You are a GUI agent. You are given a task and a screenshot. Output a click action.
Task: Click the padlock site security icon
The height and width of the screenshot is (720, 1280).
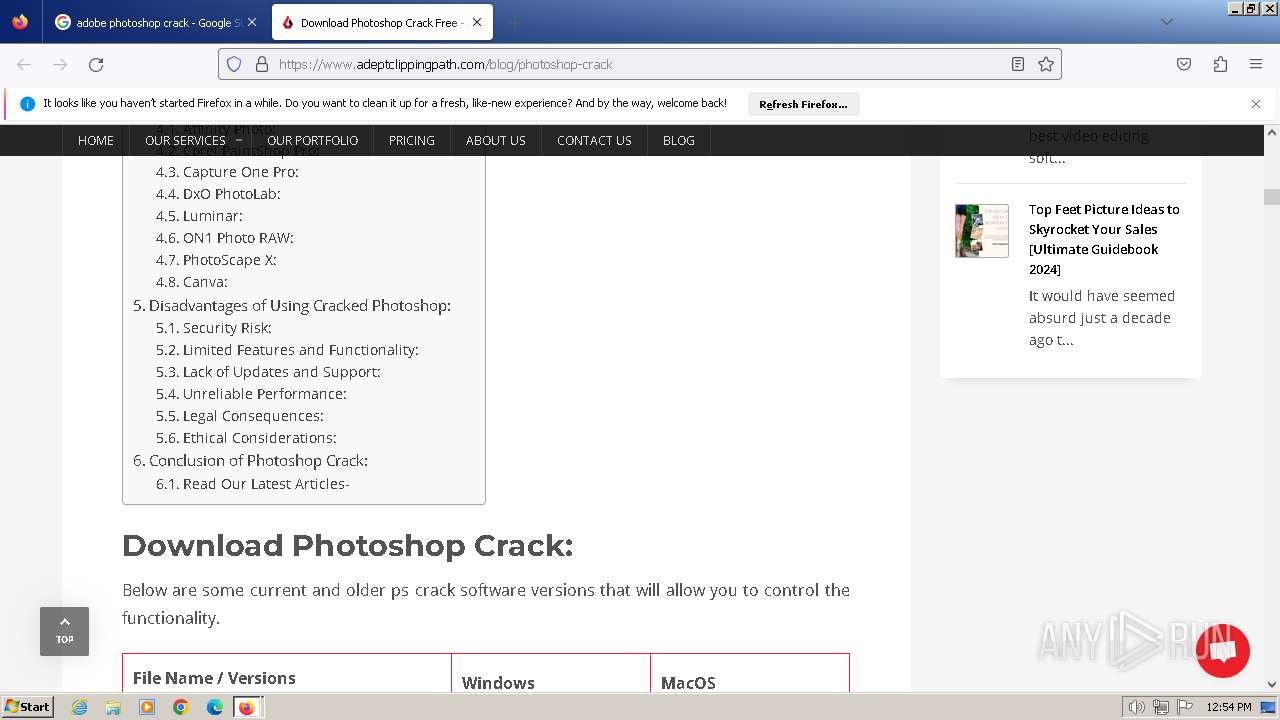(262, 64)
